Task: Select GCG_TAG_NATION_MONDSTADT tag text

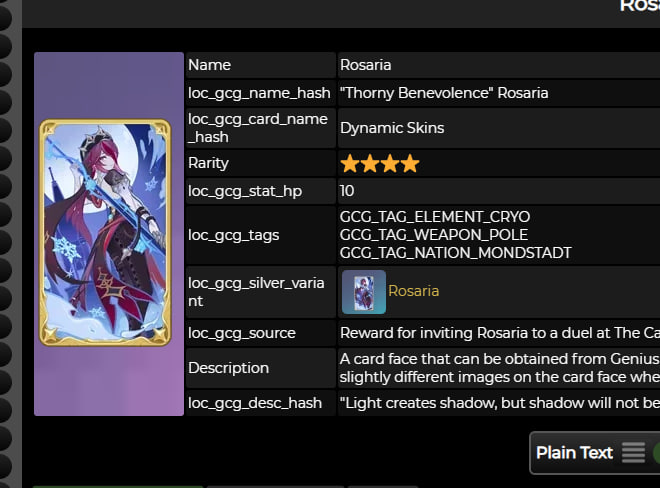Action: tap(455, 253)
